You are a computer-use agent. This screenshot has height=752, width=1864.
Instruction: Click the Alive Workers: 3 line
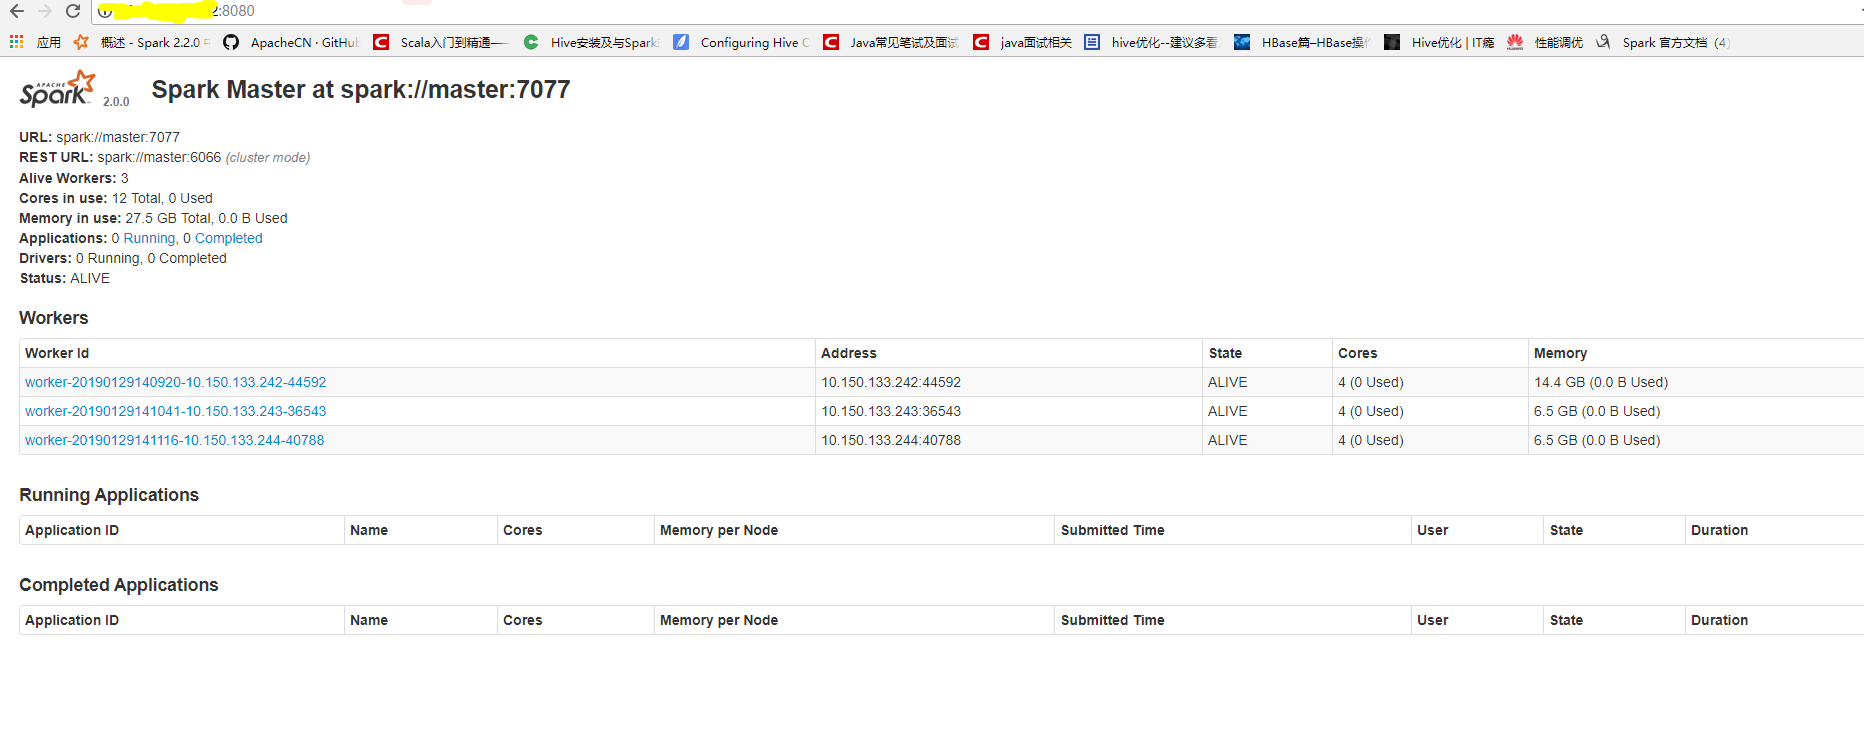74,178
